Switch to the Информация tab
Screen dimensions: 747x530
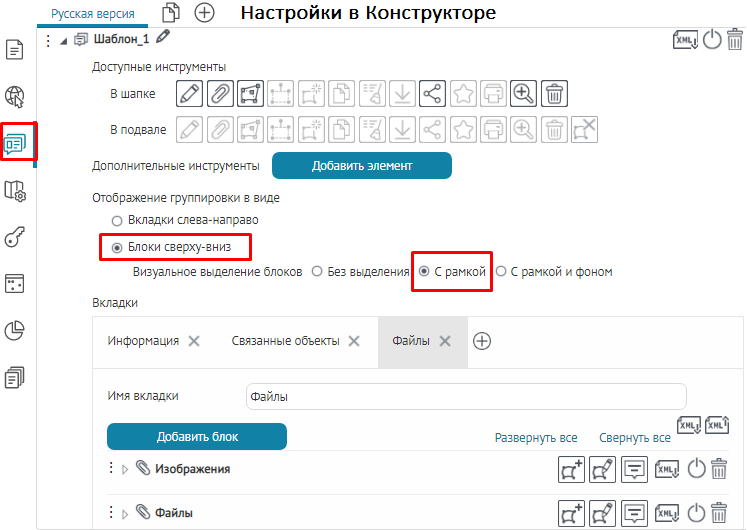[143, 341]
